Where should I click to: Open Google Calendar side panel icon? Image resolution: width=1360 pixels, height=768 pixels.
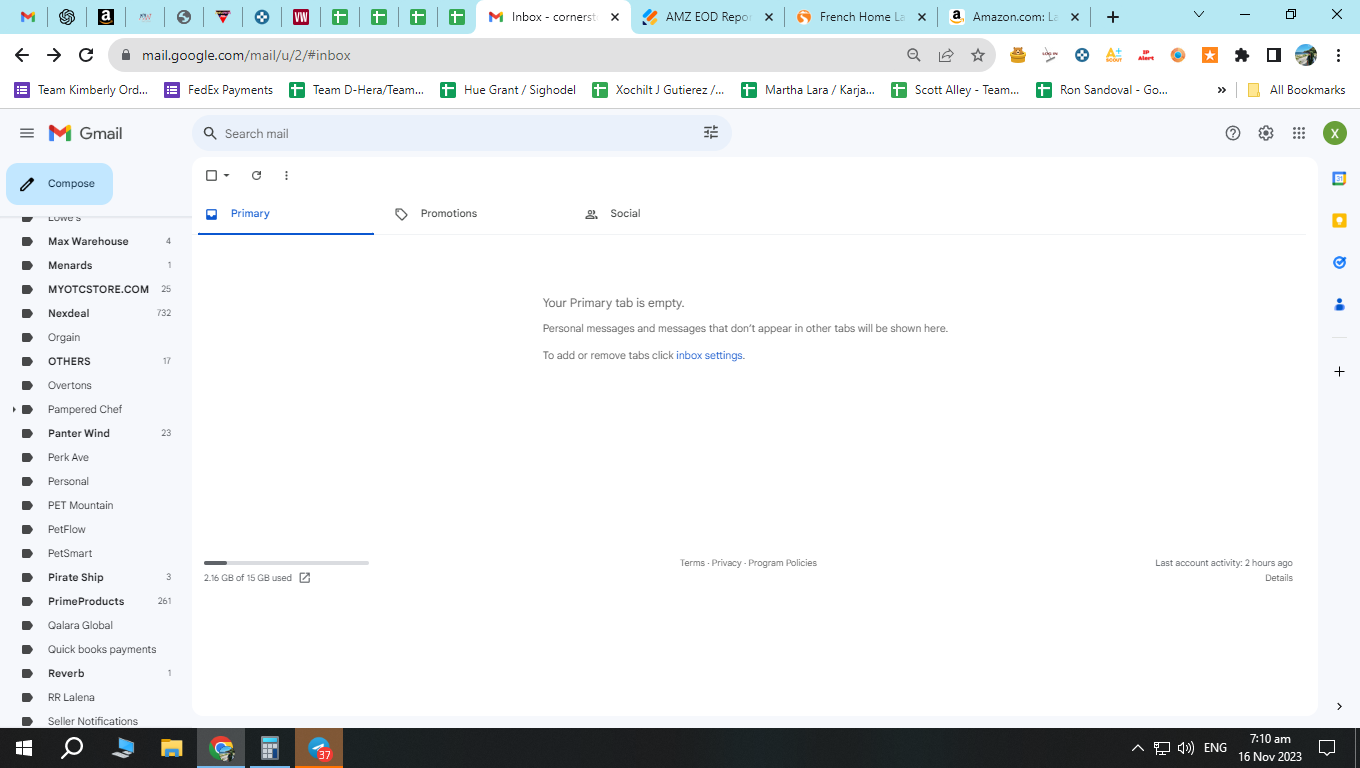(1339, 178)
